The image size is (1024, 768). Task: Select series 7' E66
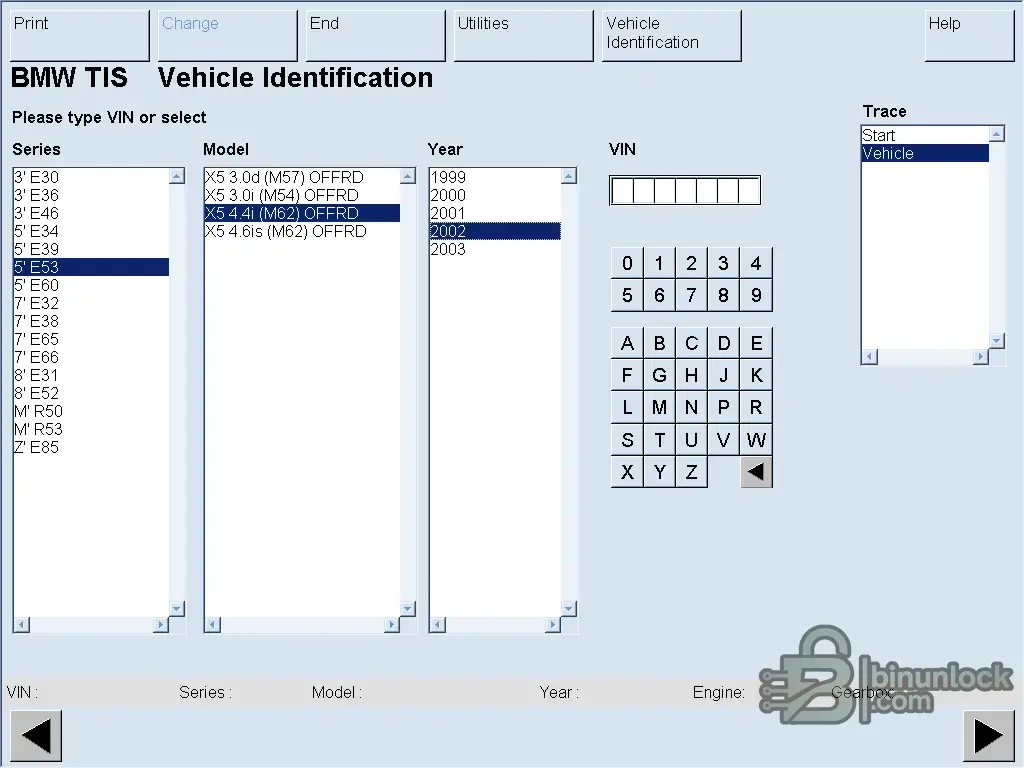91,357
